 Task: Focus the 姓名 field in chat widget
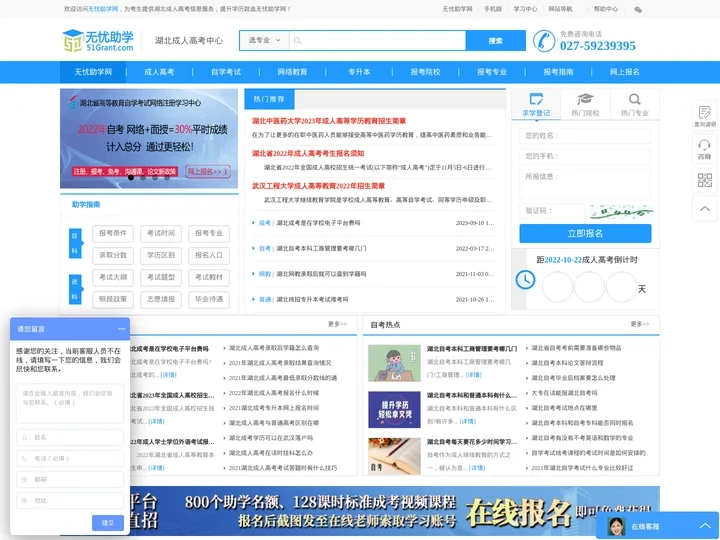tap(70, 438)
